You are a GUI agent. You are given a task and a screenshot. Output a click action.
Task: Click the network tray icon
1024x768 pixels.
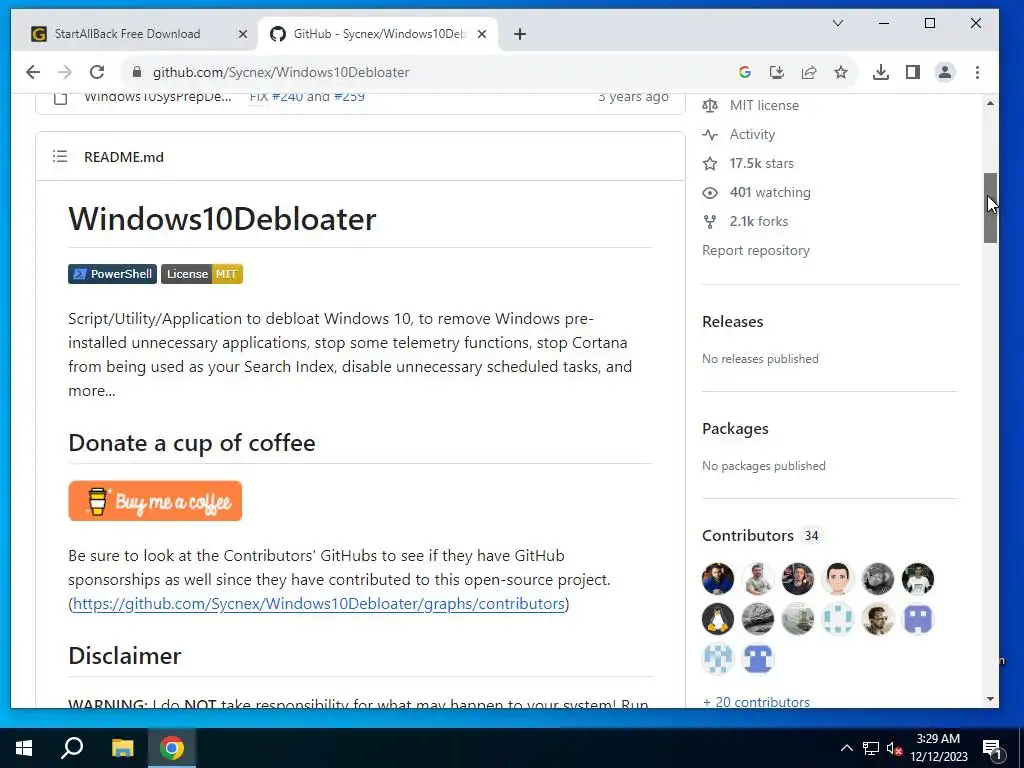(x=871, y=748)
